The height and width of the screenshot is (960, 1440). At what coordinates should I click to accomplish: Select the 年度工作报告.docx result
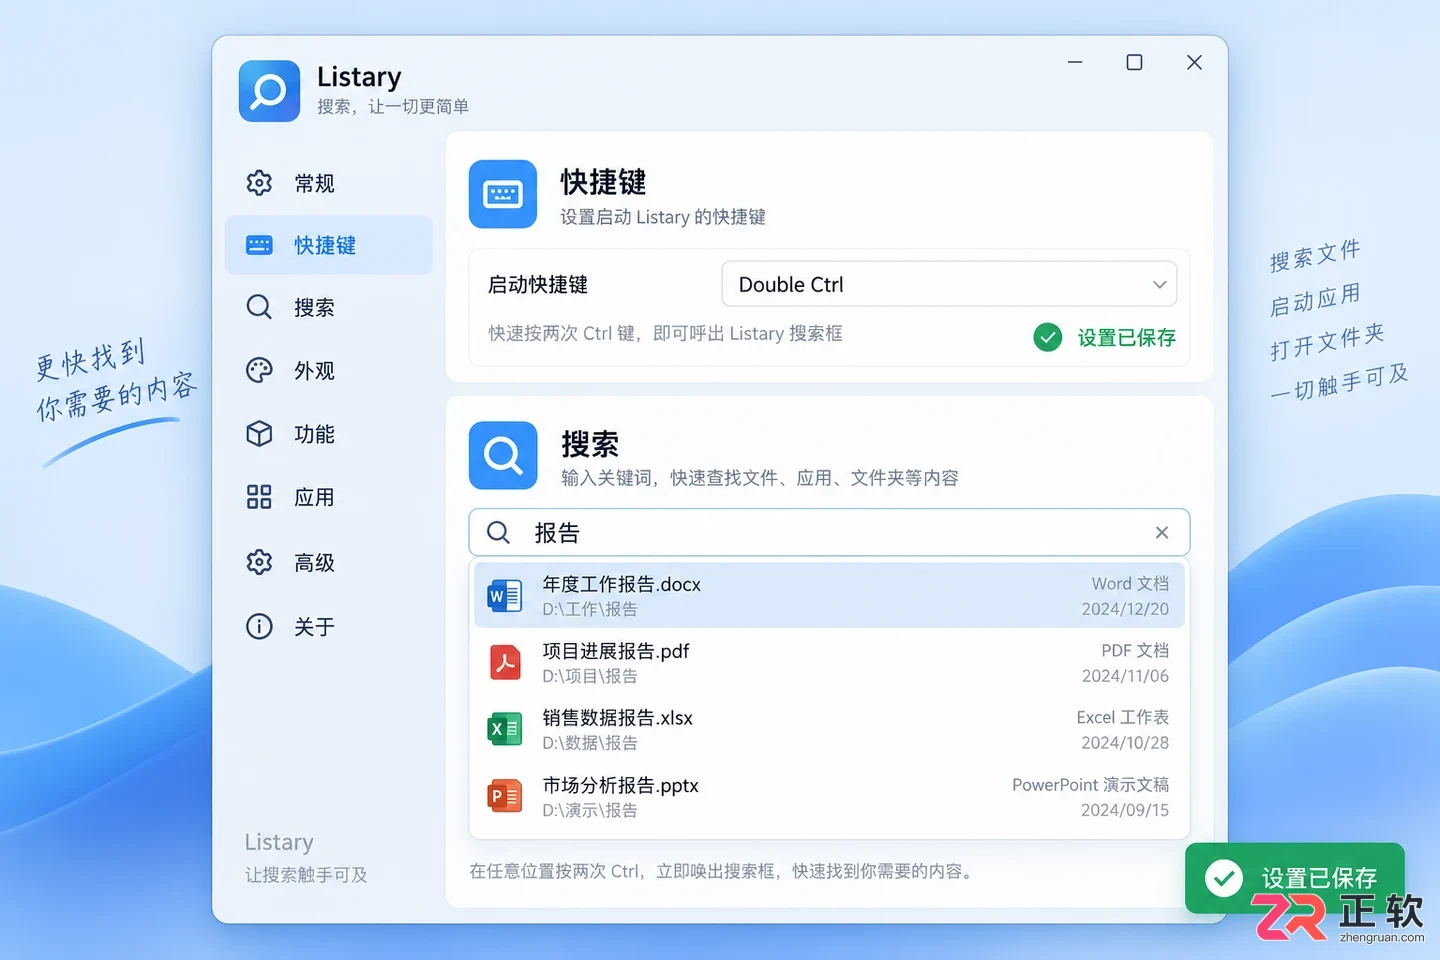pyautogui.click(x=829, y=596)
